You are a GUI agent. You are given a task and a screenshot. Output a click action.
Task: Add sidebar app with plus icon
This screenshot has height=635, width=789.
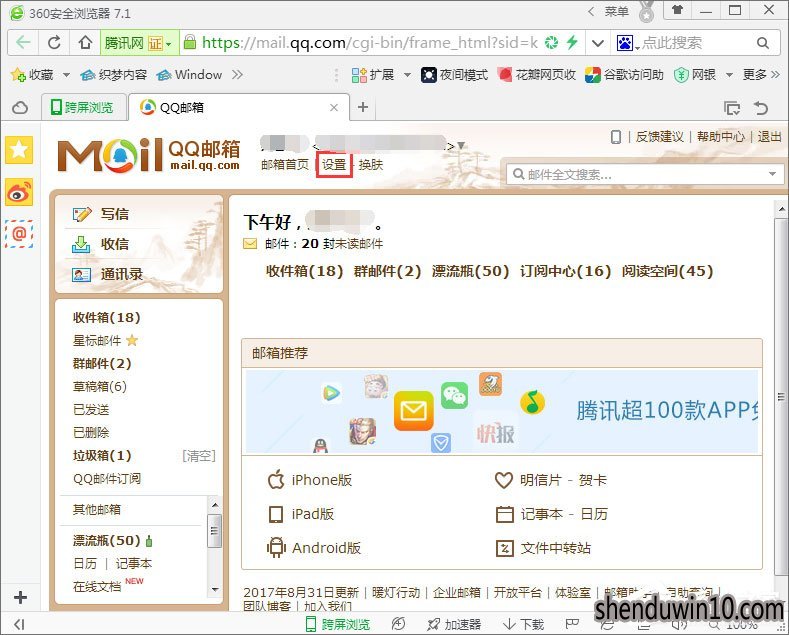coord(20,598)
